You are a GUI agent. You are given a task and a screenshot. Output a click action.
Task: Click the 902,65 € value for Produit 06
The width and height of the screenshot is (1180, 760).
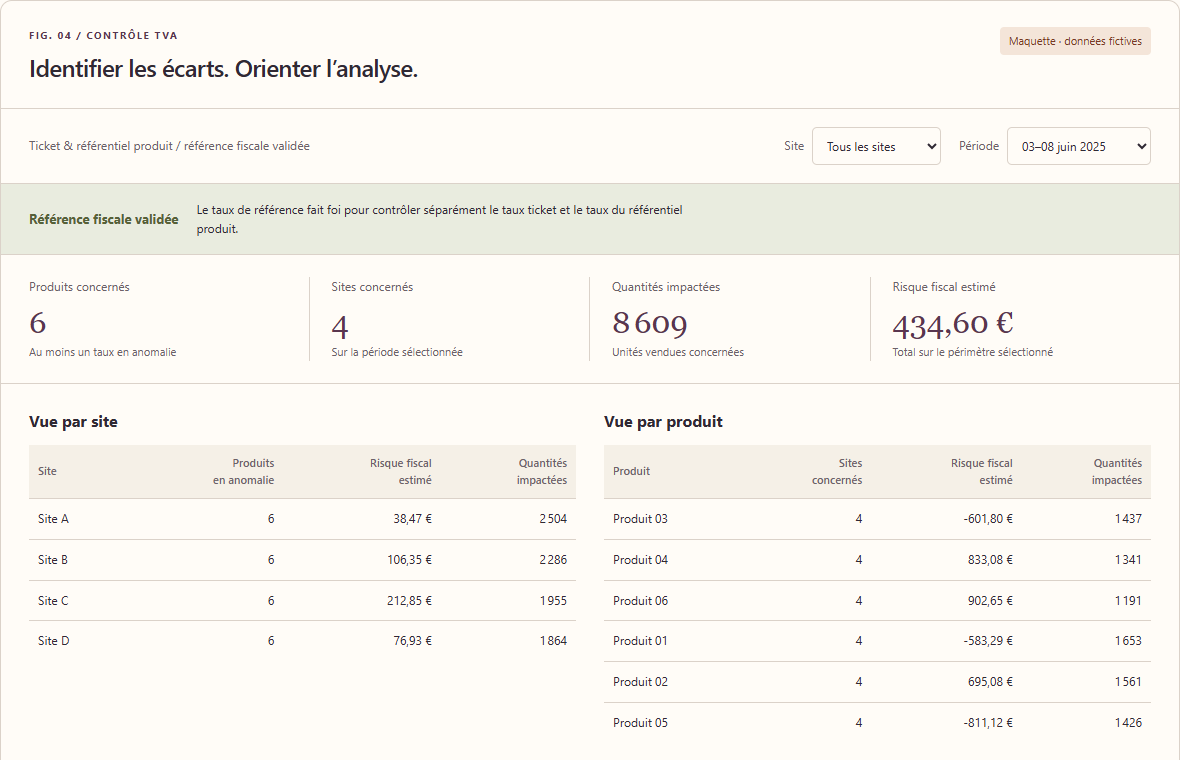click(x=990, y=600)
